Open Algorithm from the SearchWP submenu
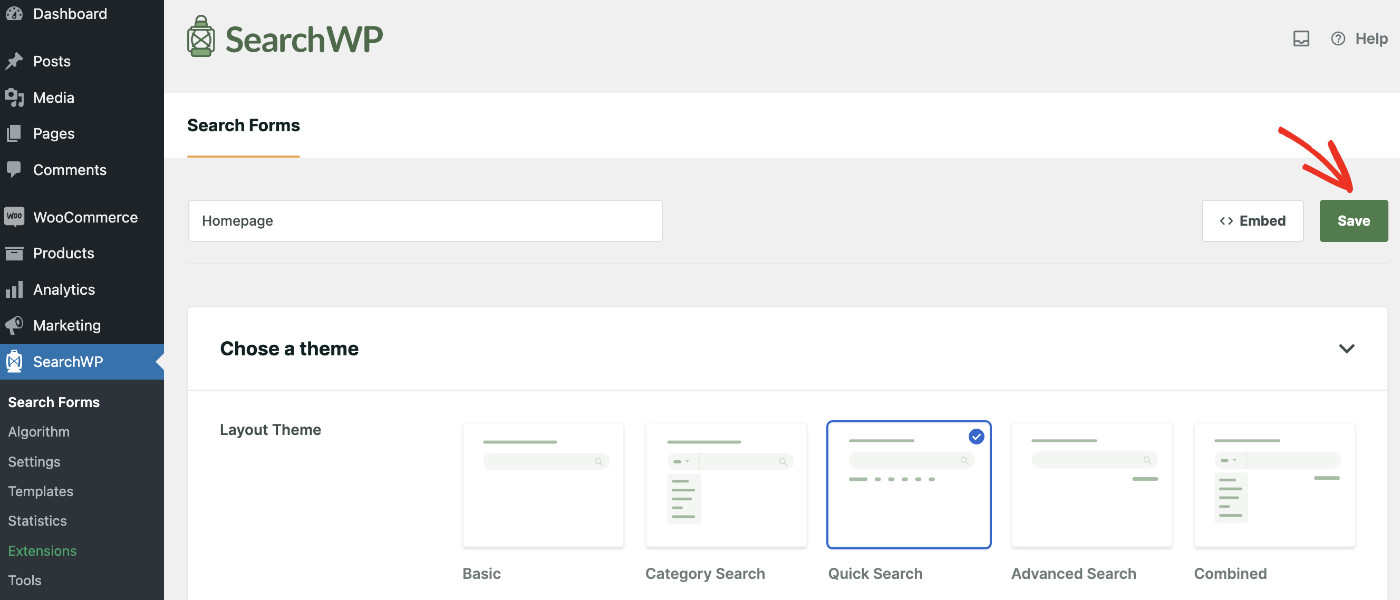The width and height of the screenshot is (1400, 600). tap(38, 431)
